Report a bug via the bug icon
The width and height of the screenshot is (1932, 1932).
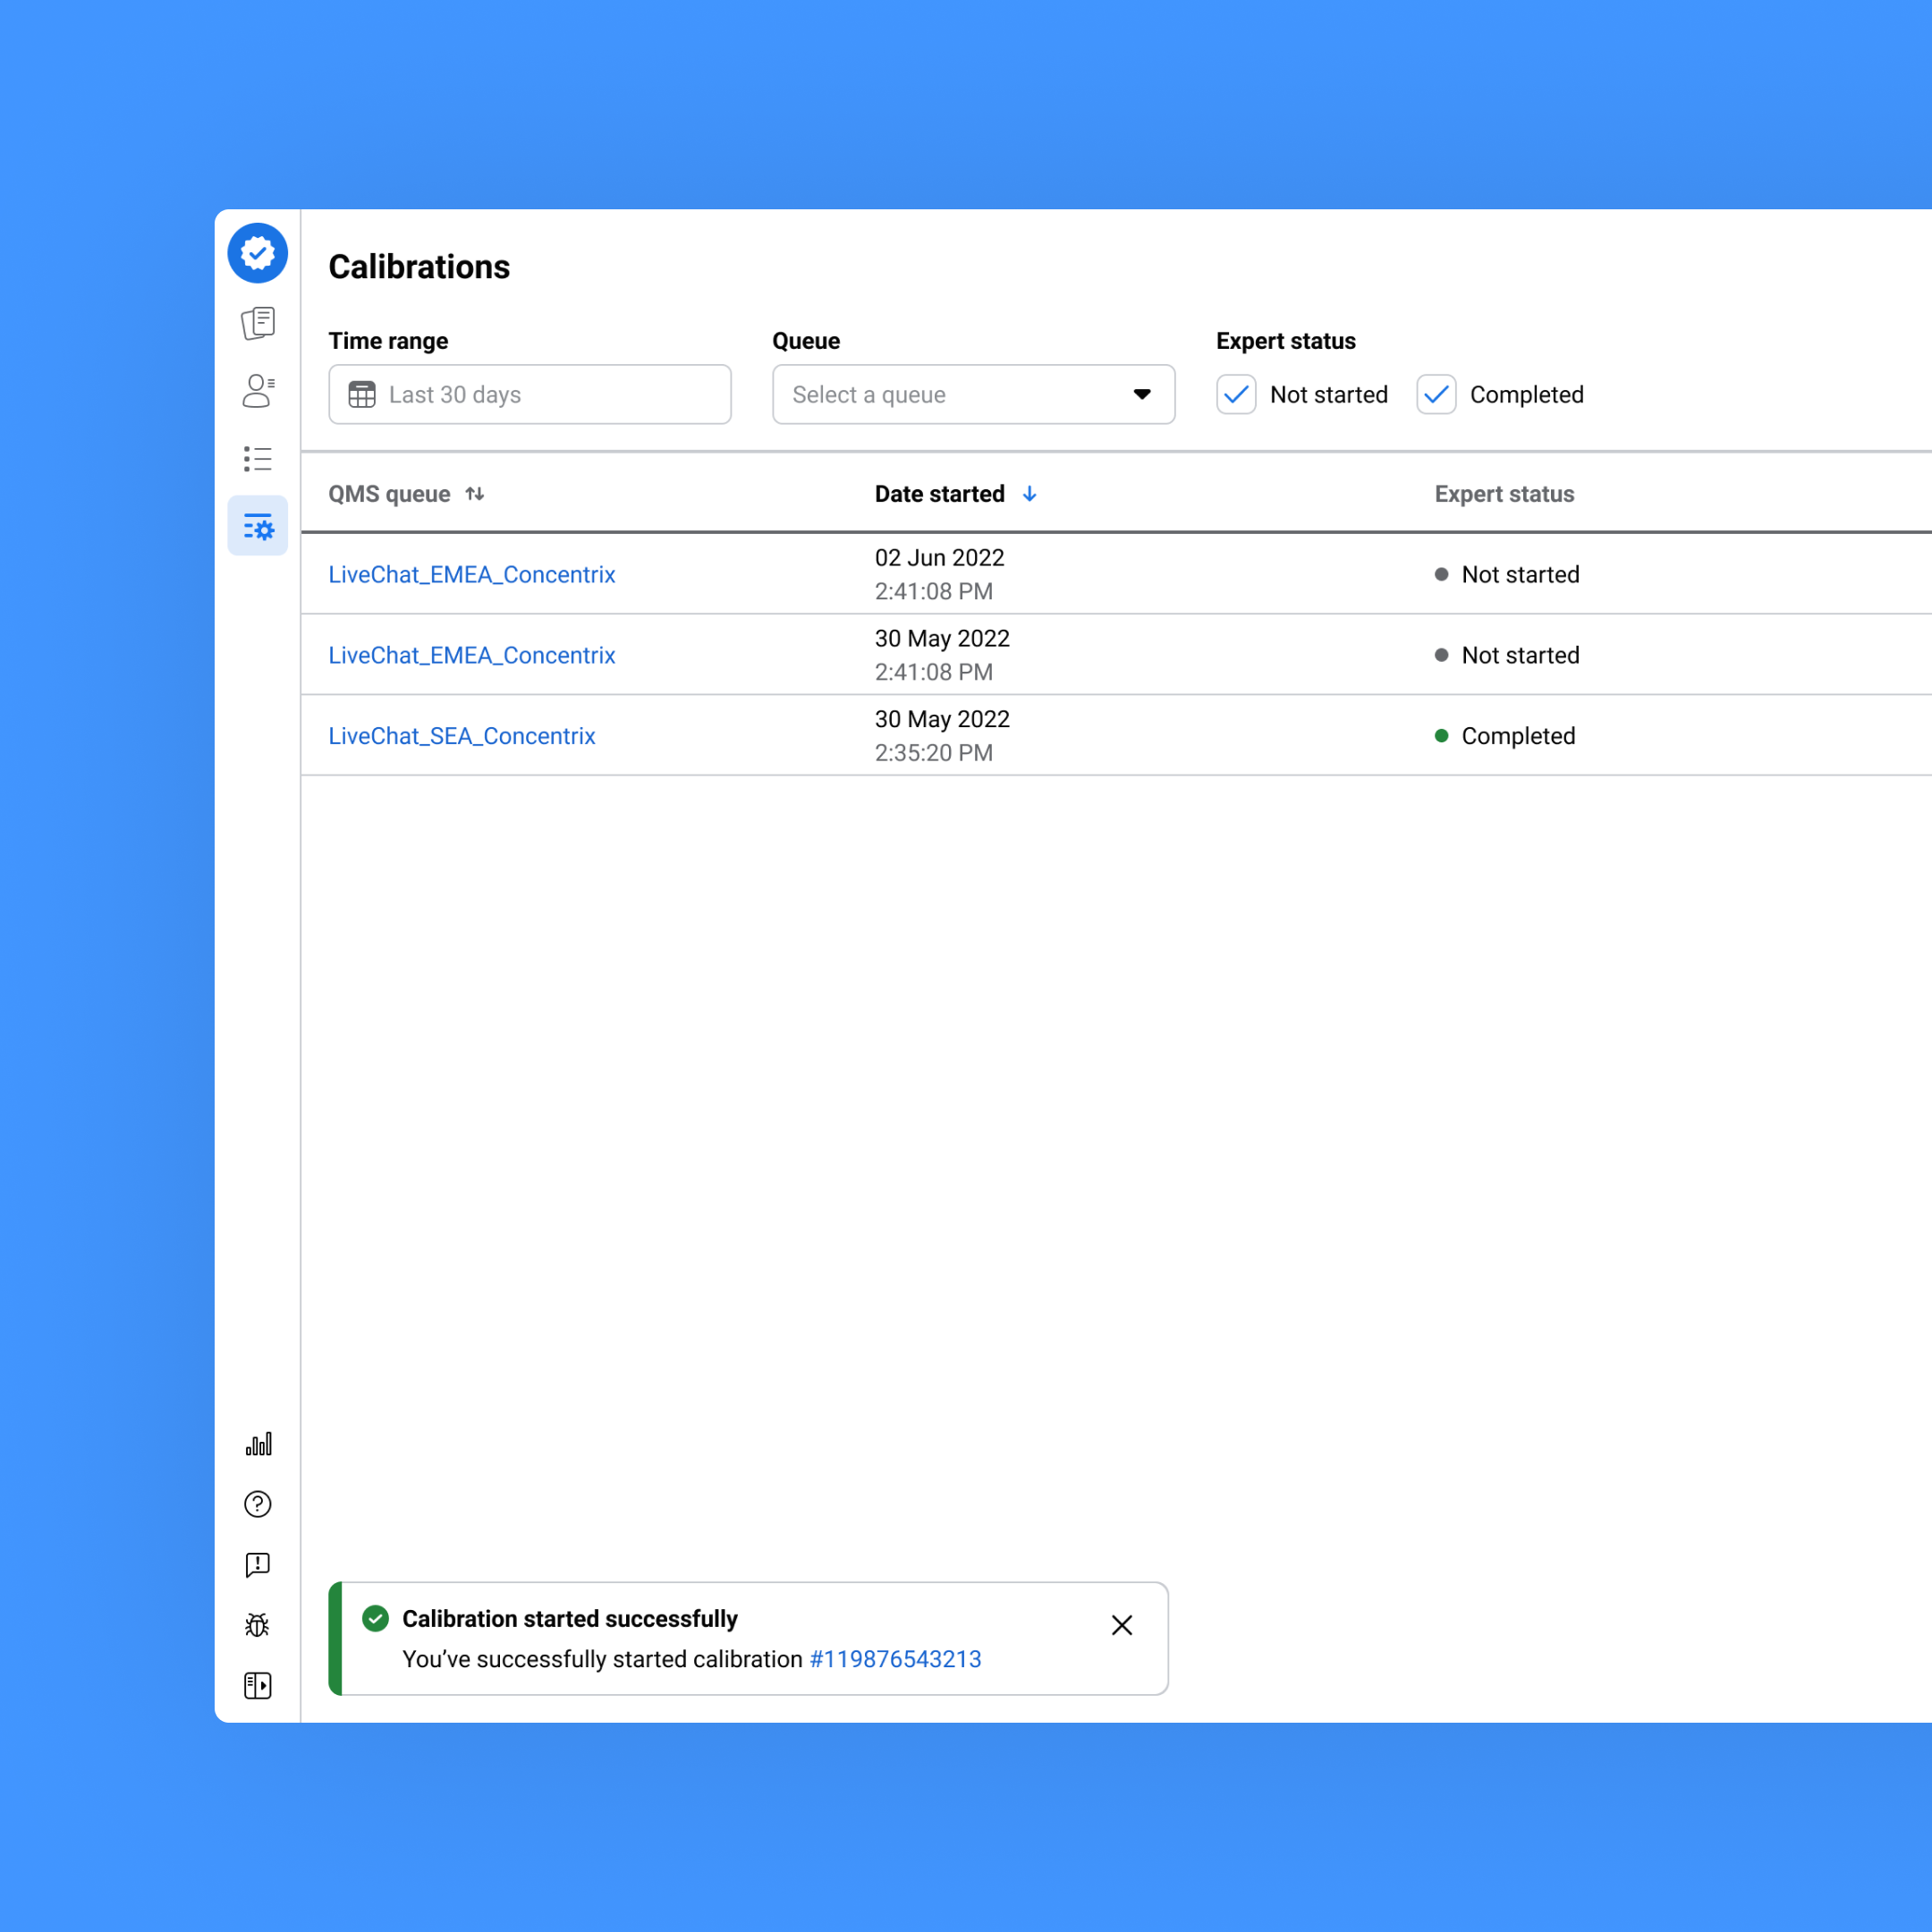click(x=257, y=1625)
